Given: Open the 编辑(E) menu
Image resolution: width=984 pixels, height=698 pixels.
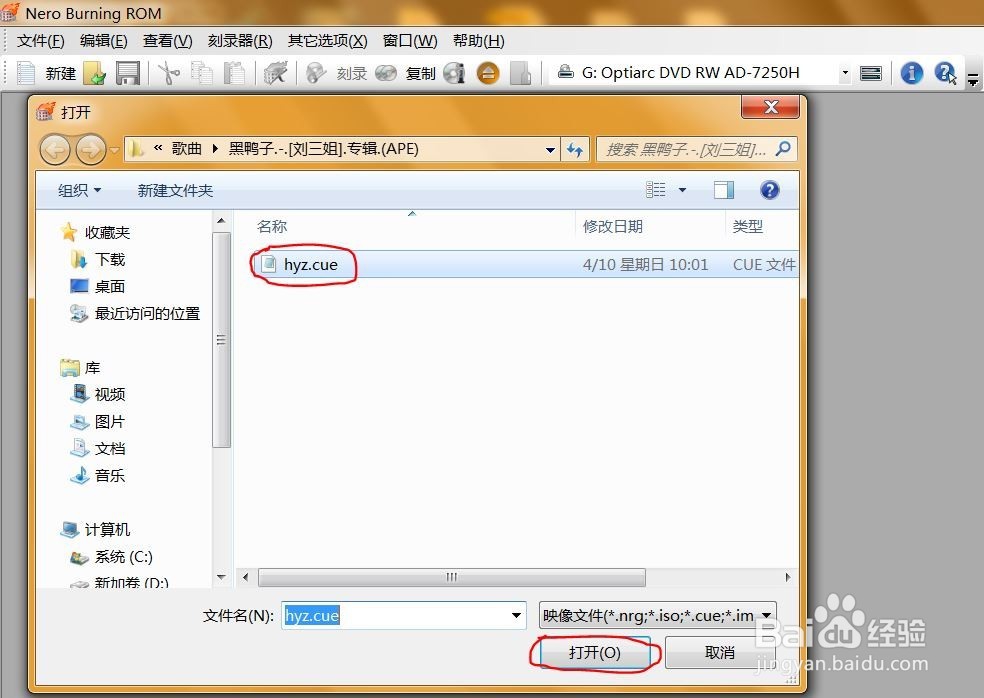Looking at the screenshot, I should pyautogui.click(x=104, y=41).
